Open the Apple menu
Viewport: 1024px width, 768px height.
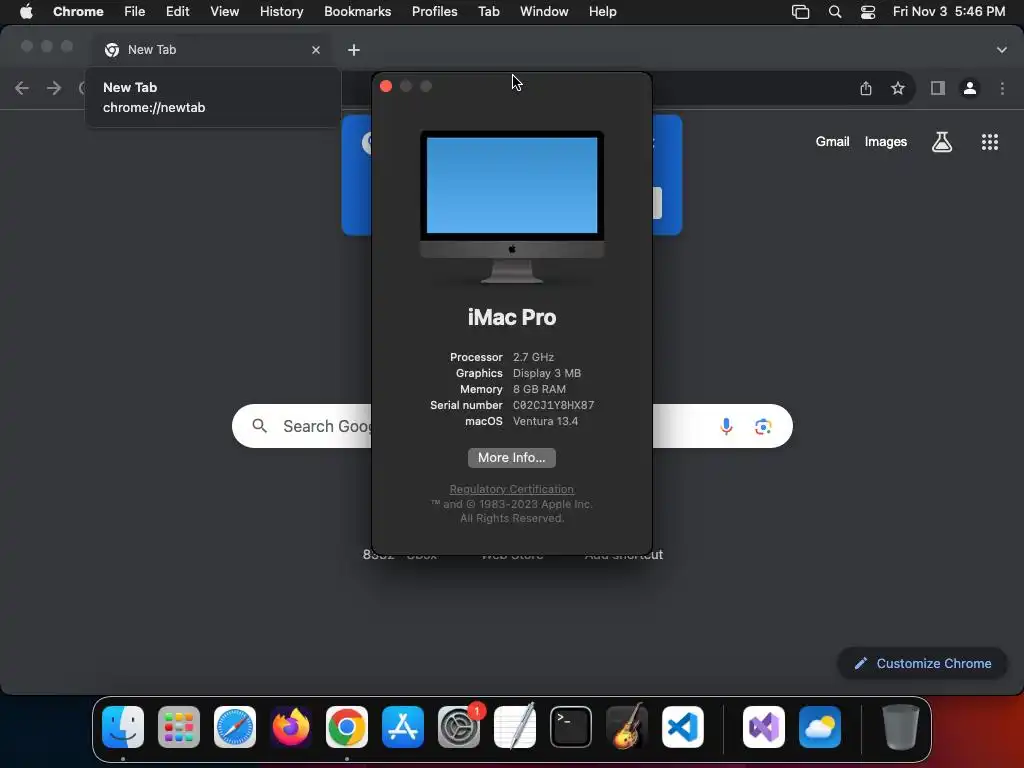click(x=26, y=12)
